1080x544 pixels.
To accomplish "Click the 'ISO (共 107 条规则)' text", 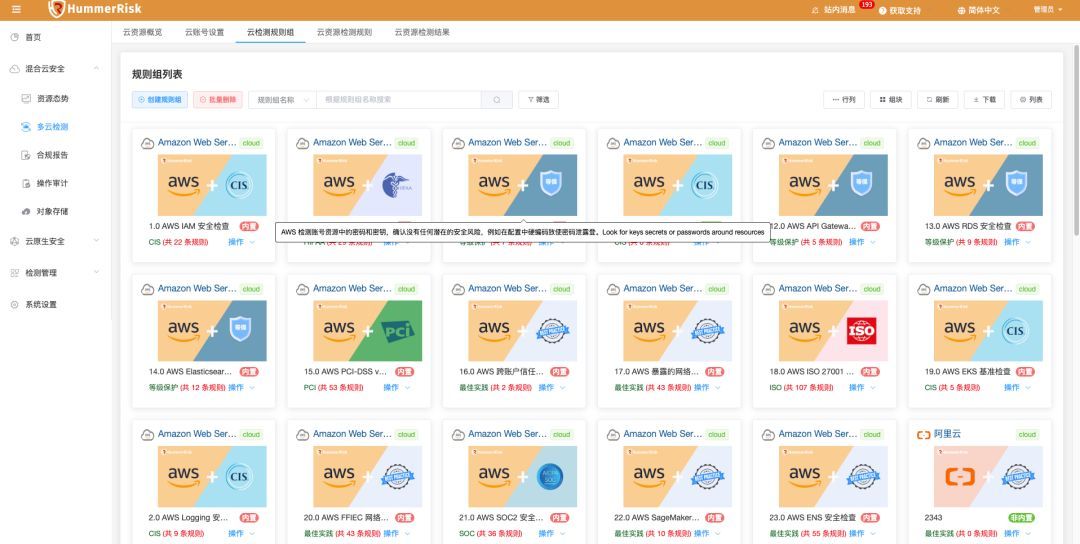I will (801, 388).
